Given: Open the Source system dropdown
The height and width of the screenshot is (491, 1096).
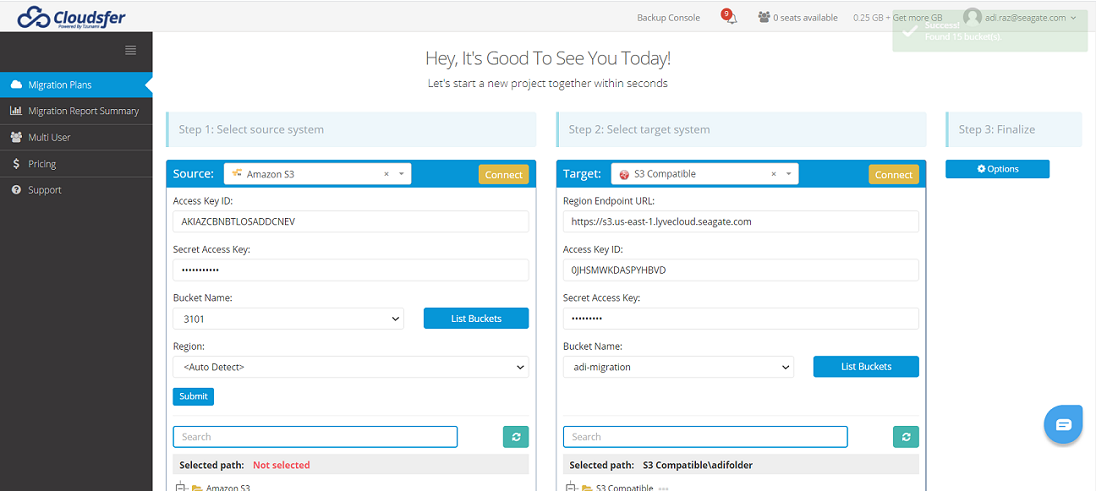Looking at the screenshot, I should point(317,174).
